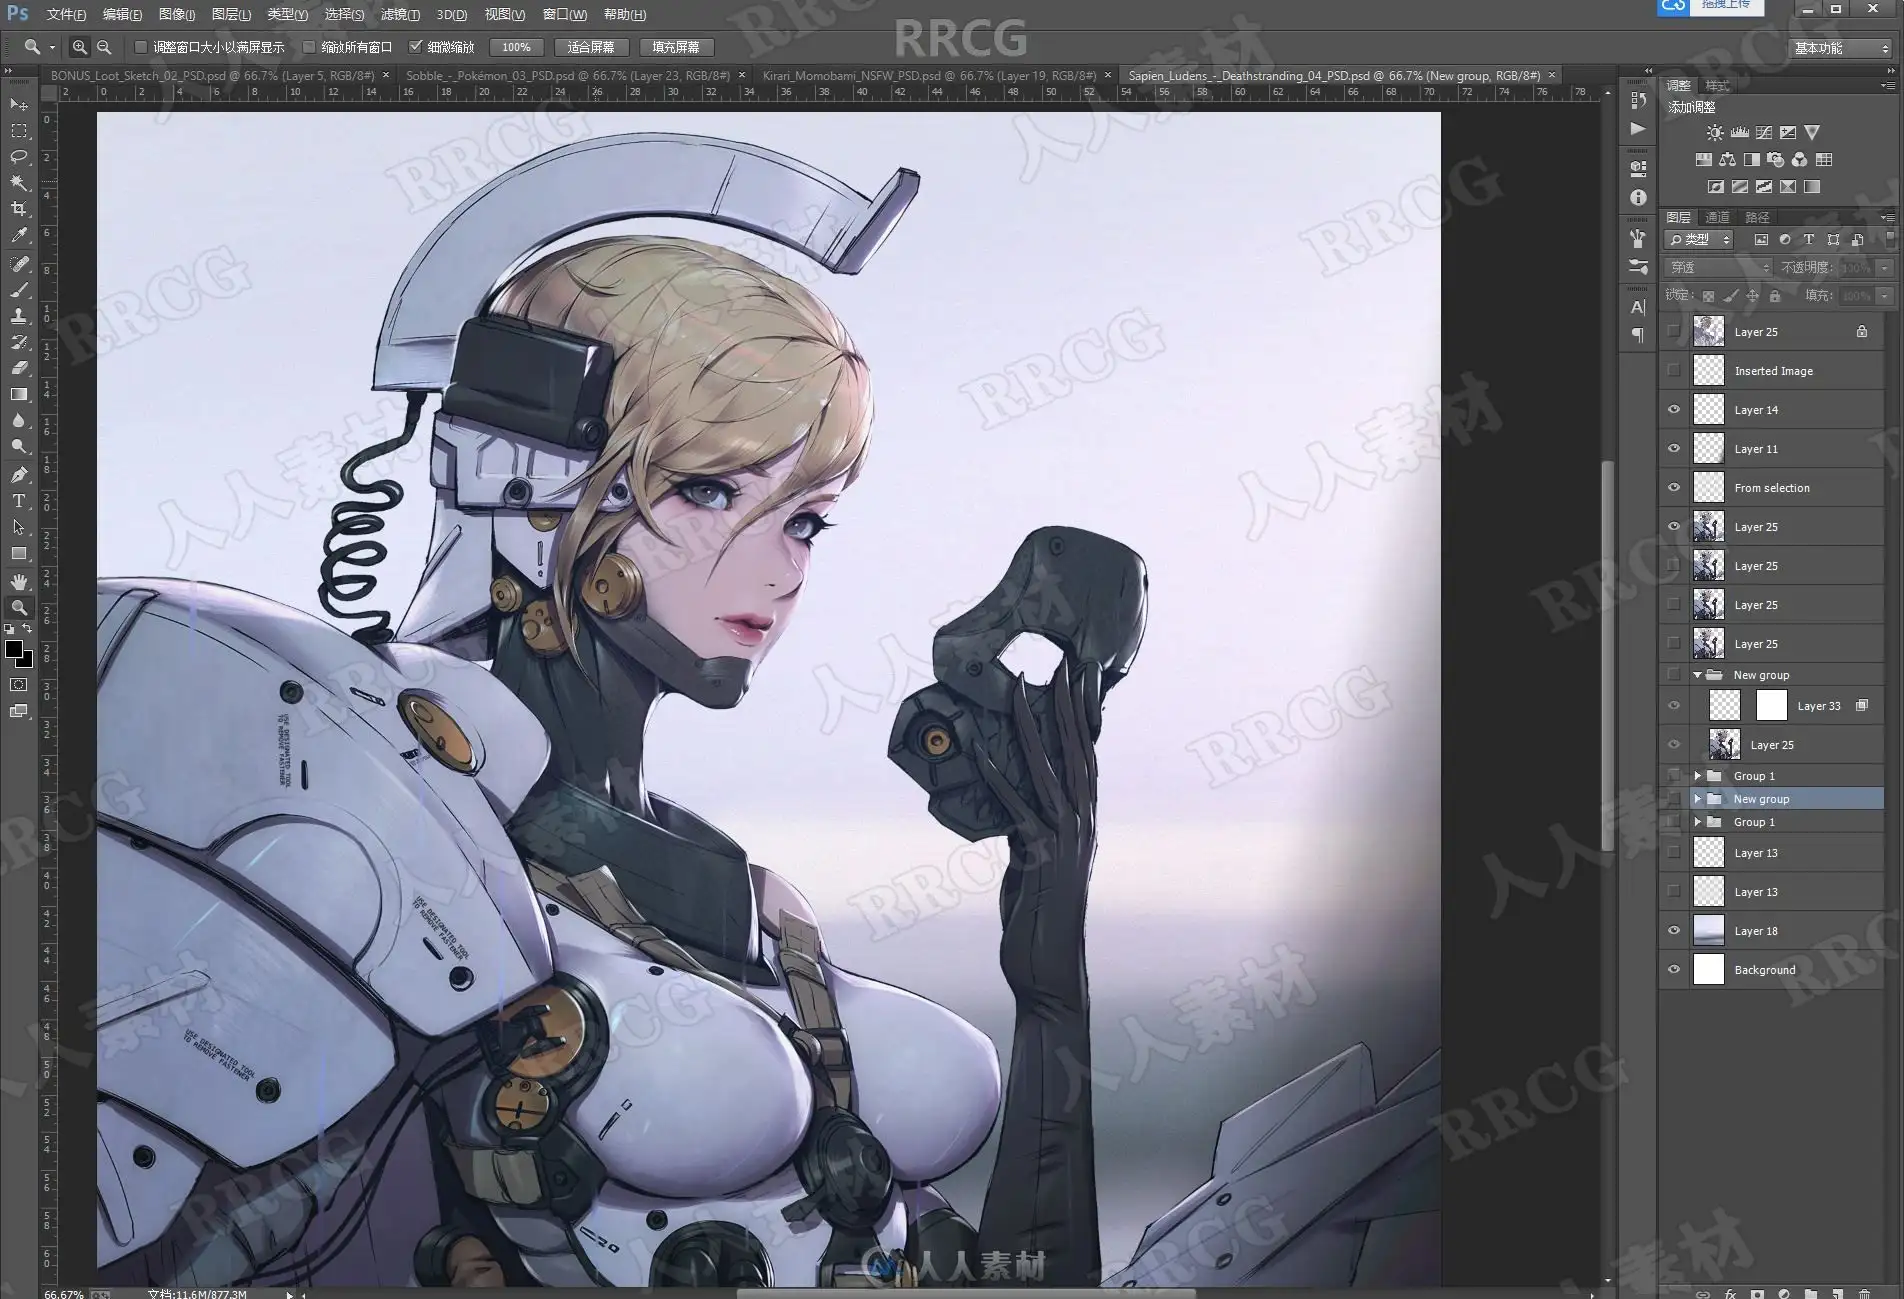This screenshot has width=1904, height=1299.
Task: Open the Character panel icon
Action: [1638, 307]
